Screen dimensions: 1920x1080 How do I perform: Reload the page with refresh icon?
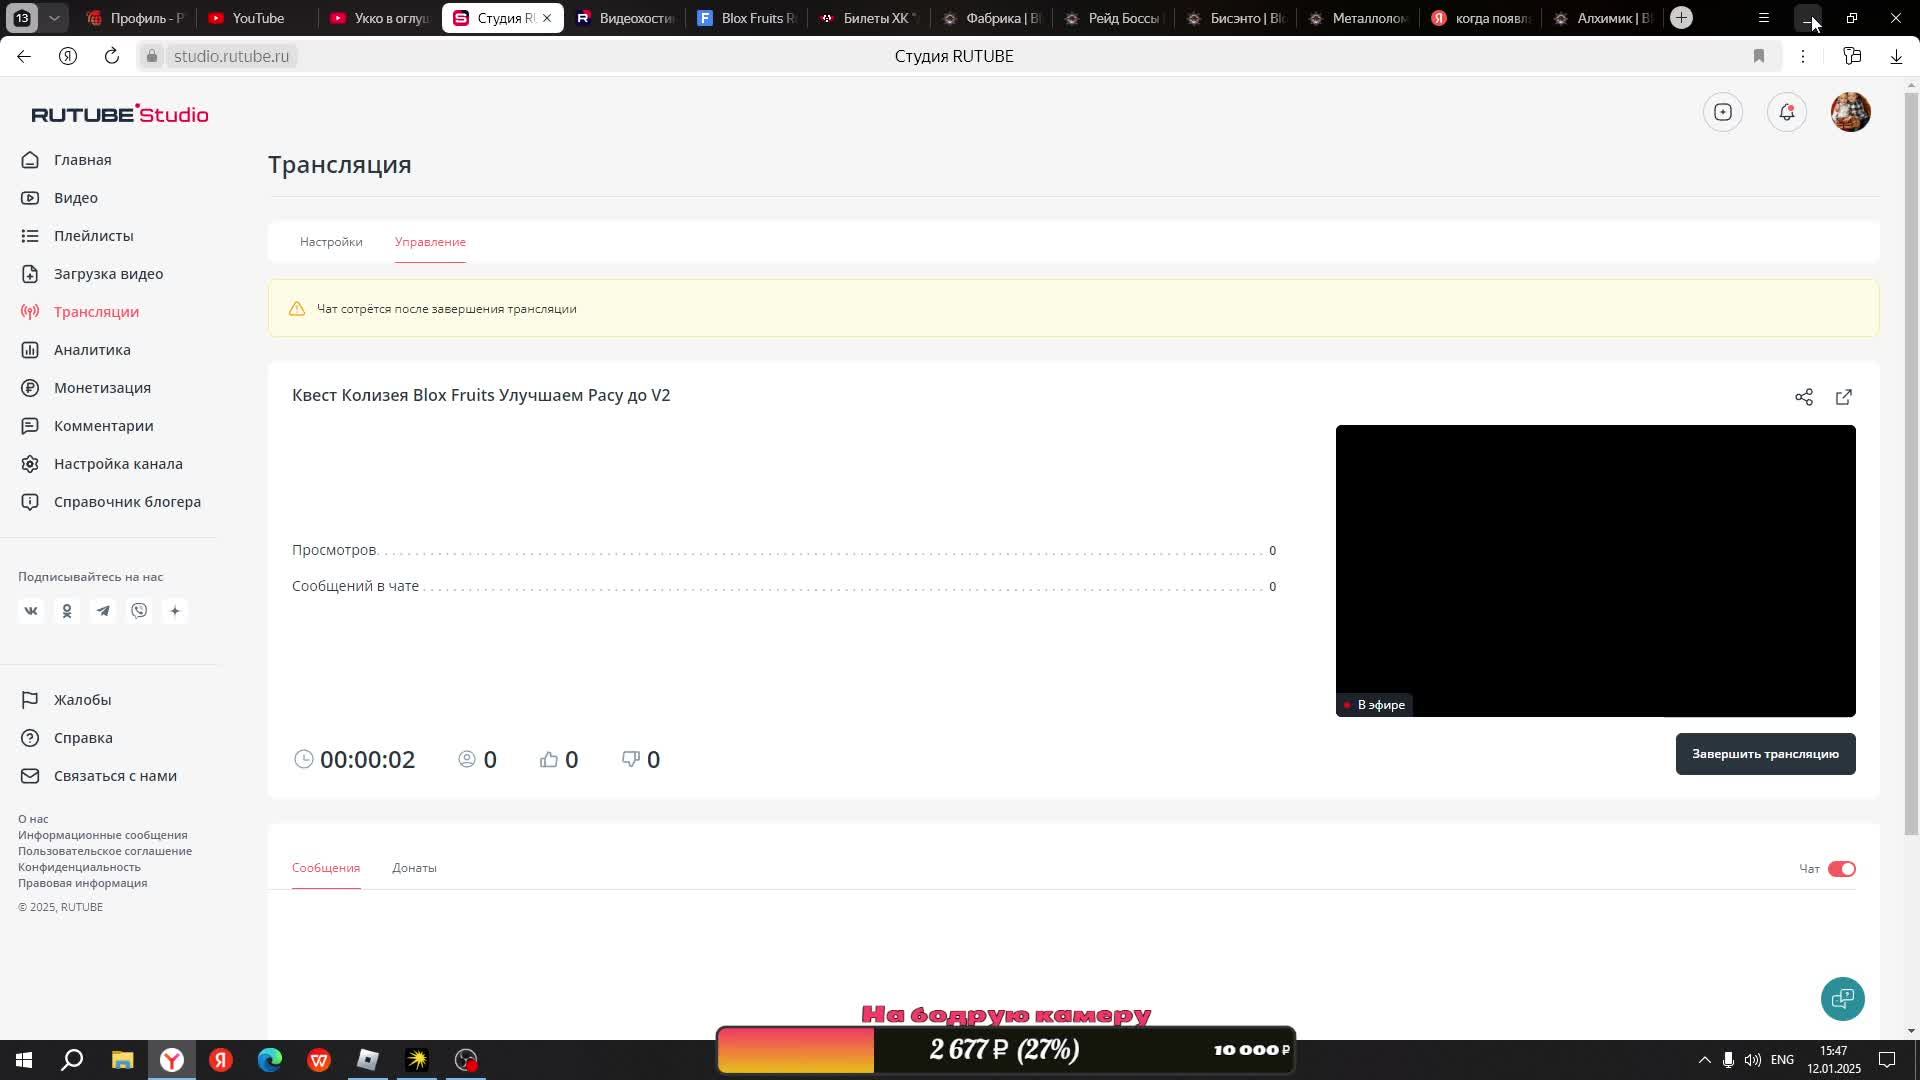[x=112, y=56]
